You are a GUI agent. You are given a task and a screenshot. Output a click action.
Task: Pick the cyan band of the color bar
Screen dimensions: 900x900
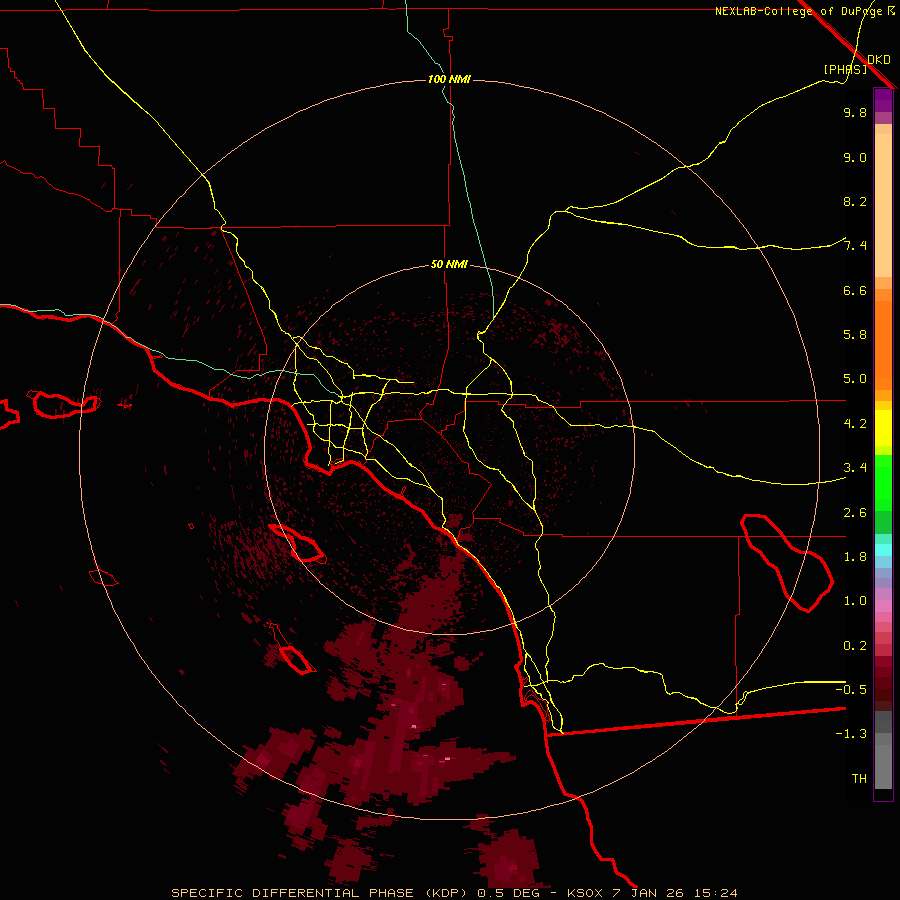click(x=883, y=550)
